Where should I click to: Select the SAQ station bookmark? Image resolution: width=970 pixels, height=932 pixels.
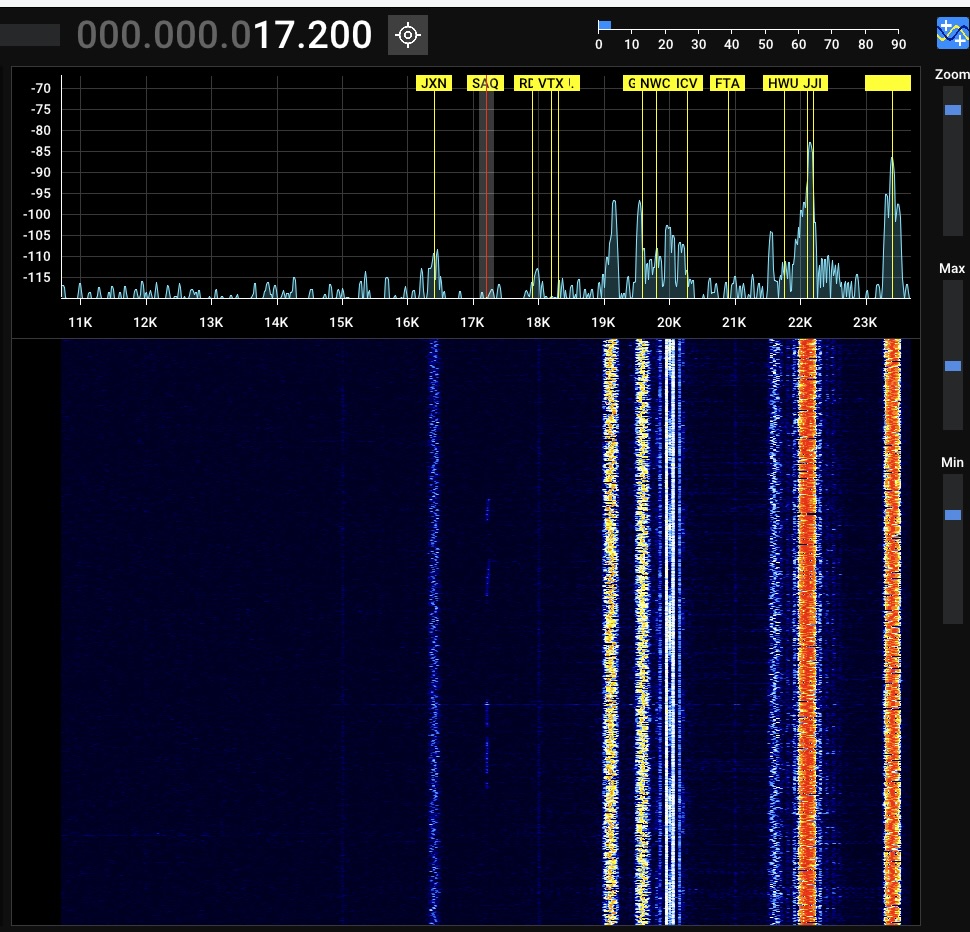(485, 83)
